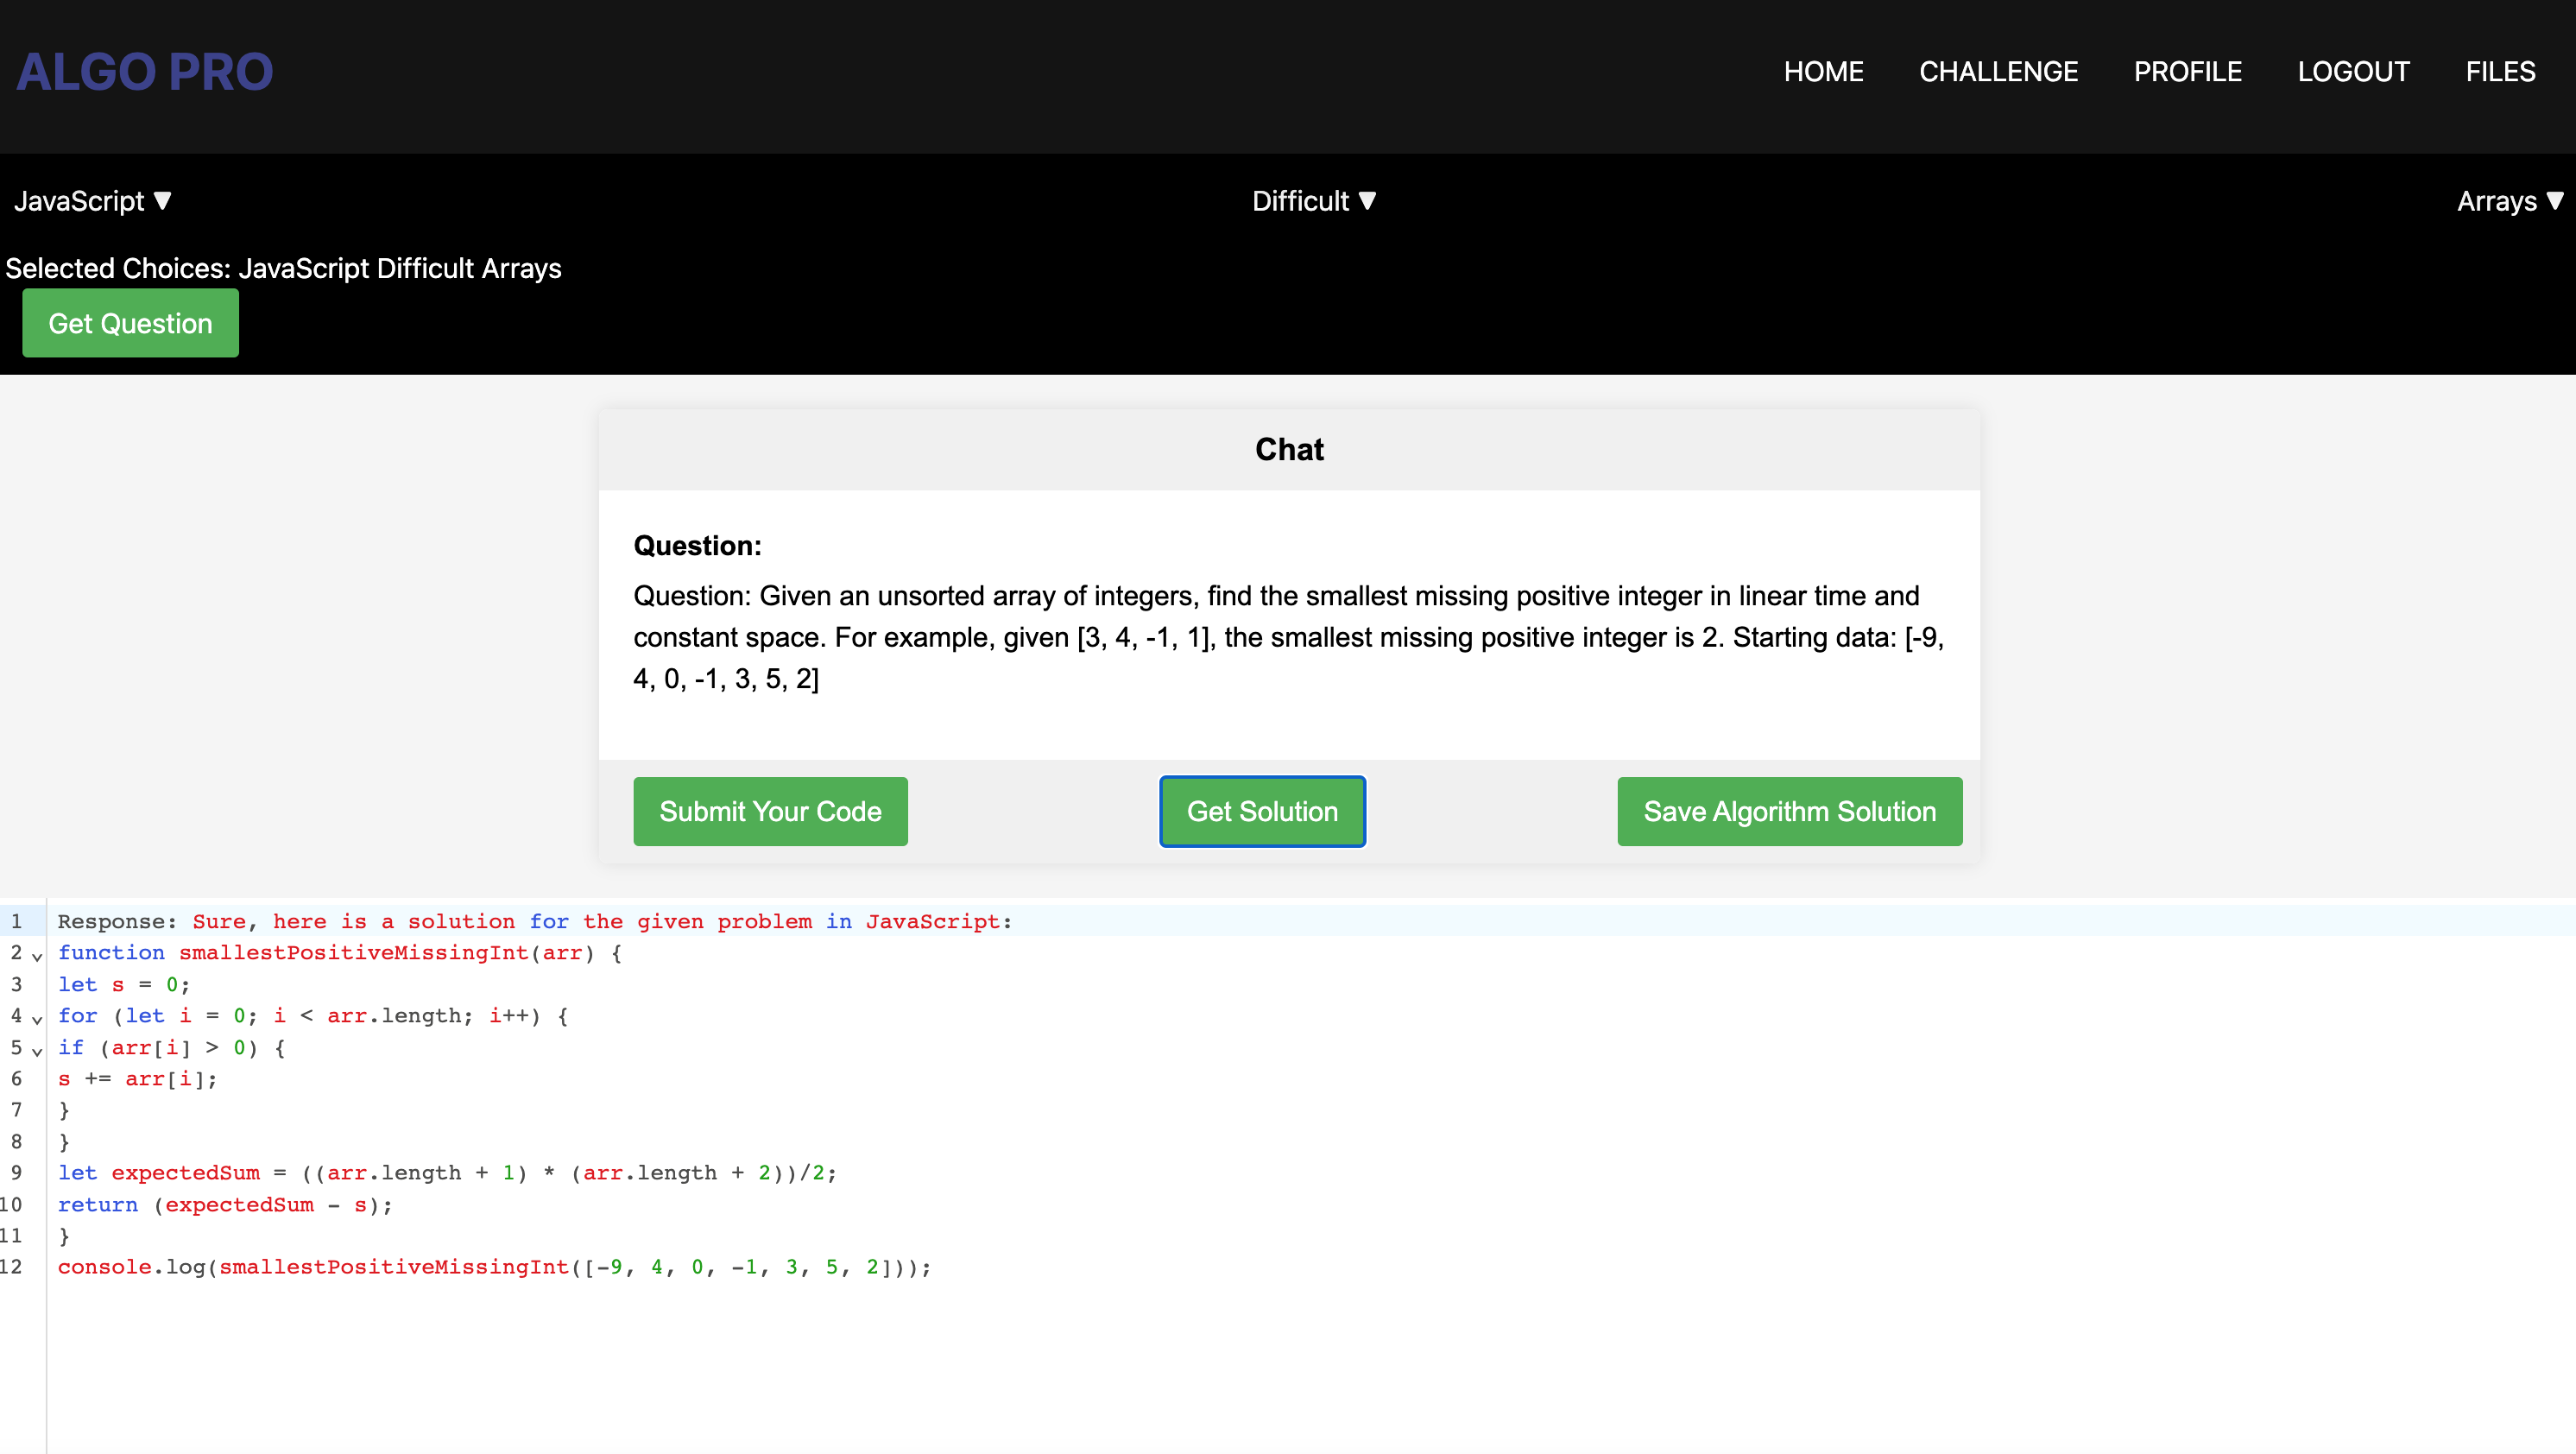Open the CHALLENGE menu item
The height and width of the screenshot is (1454, 2576).
click(x=1998, y=71)
